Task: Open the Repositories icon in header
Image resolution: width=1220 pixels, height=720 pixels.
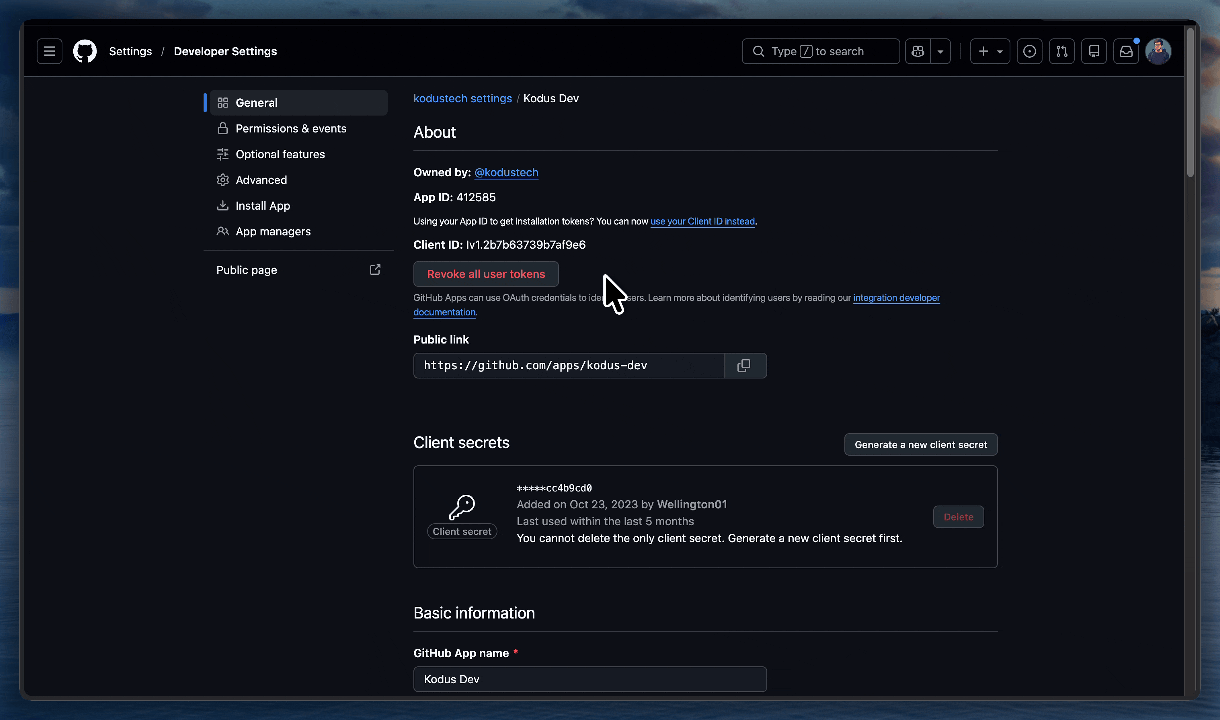Action: pos(1094,51)
